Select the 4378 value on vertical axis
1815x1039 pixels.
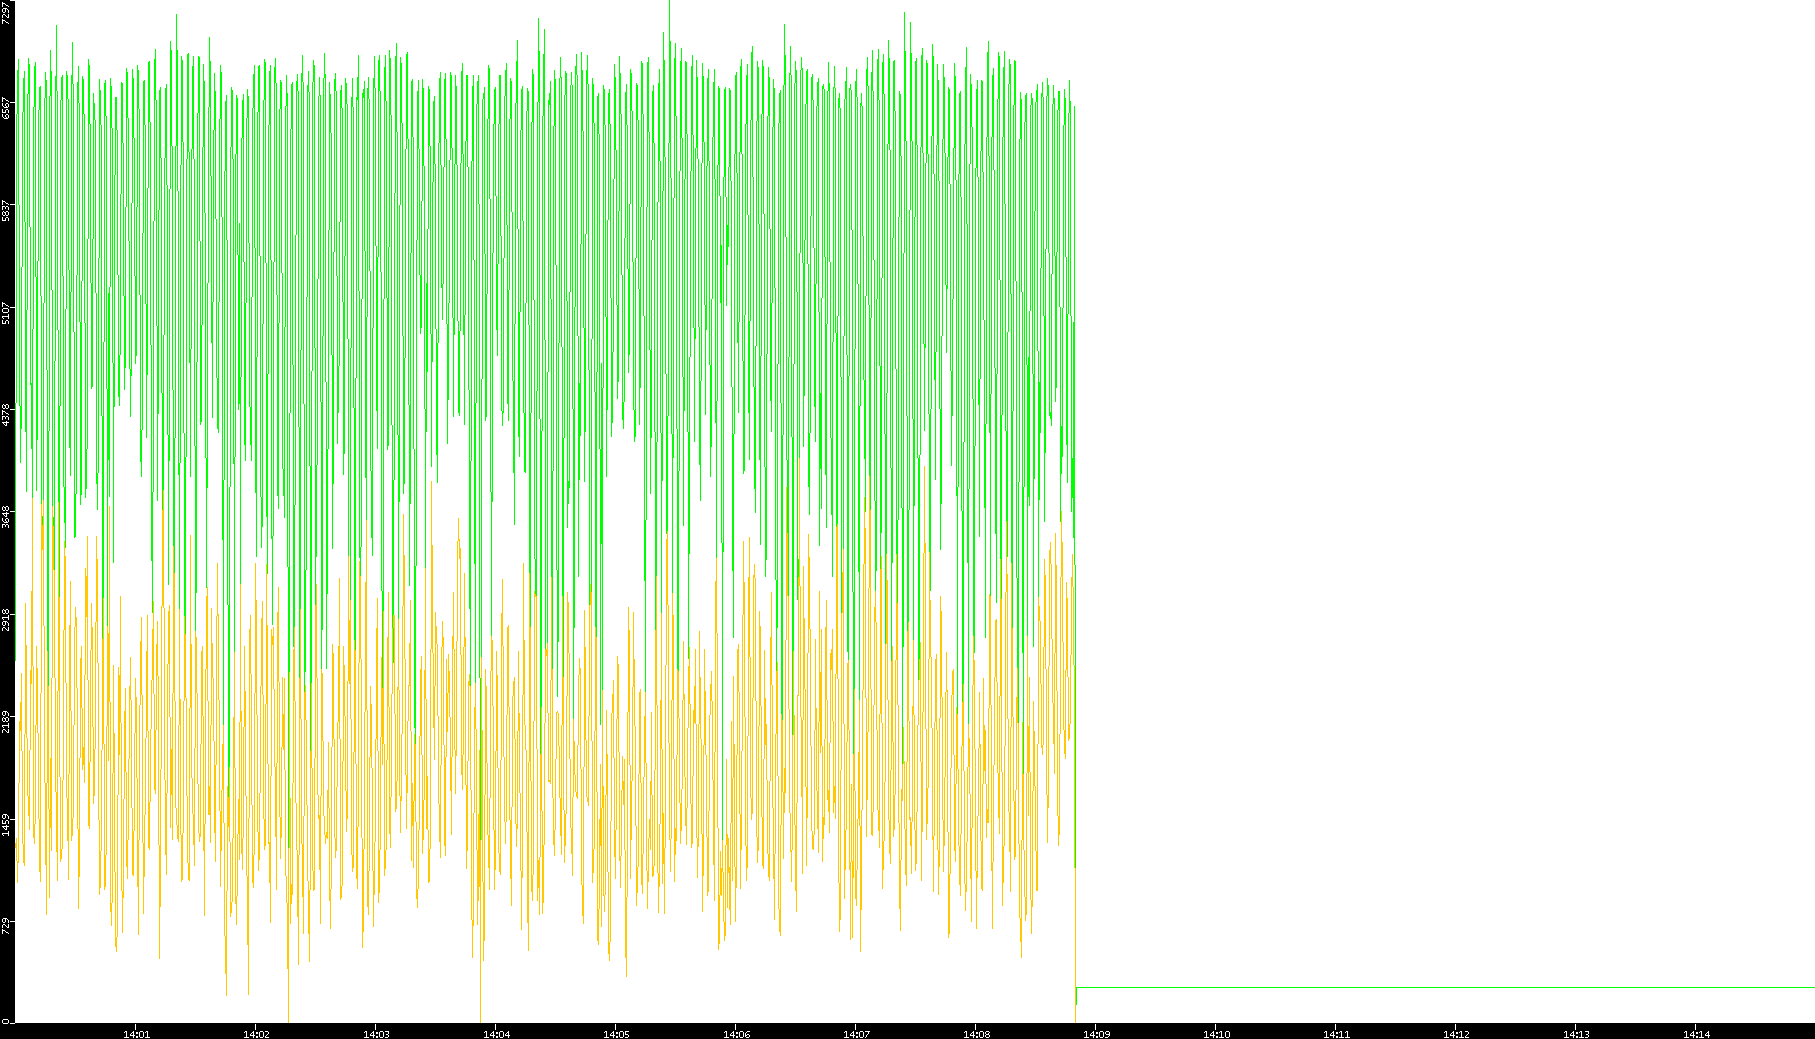7,415
